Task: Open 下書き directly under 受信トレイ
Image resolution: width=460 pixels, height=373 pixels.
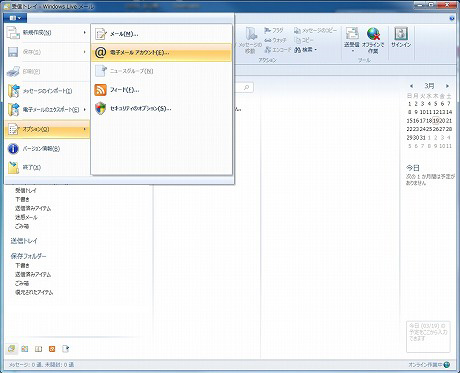Action: tap(22, 199)
